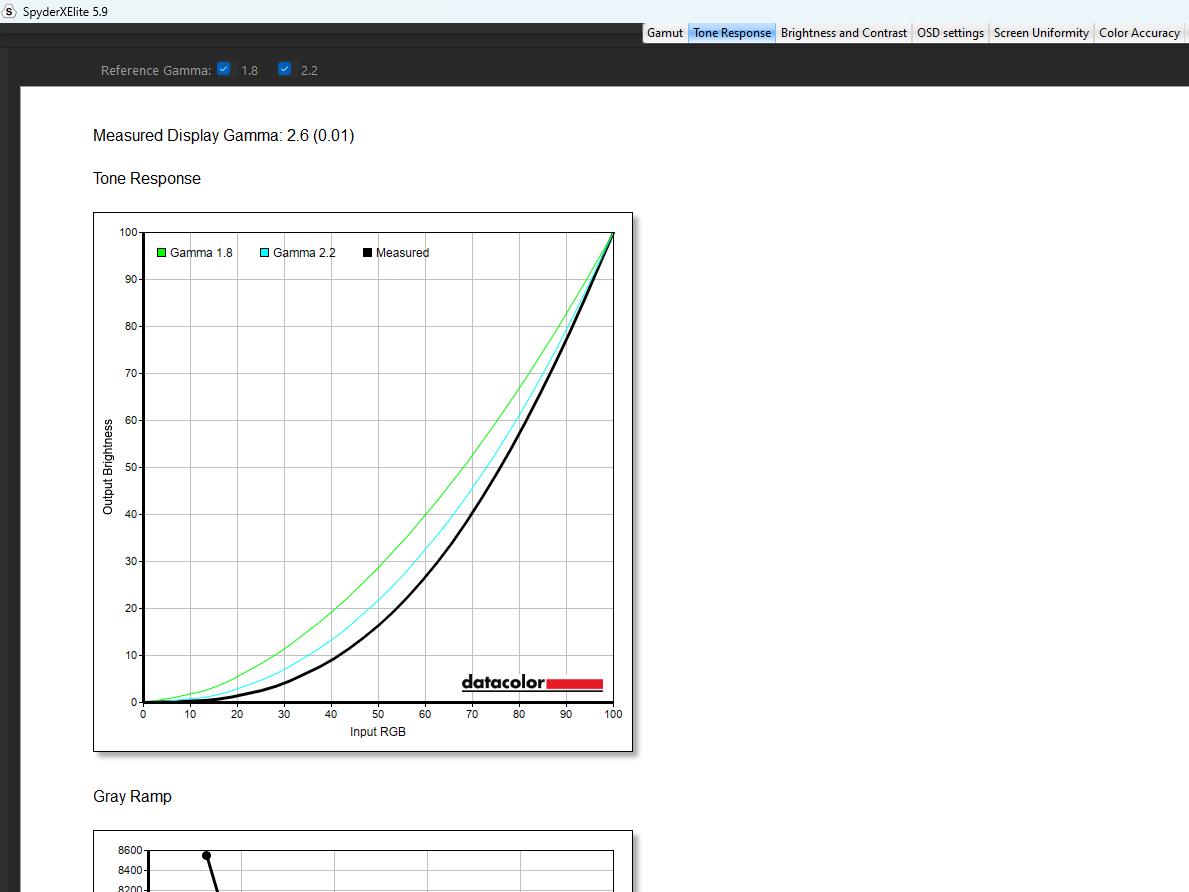Viewport: 1189px width, 892px height.
Task: Switch to the Color Accuracy tab
Action: tap(1139, 33)
